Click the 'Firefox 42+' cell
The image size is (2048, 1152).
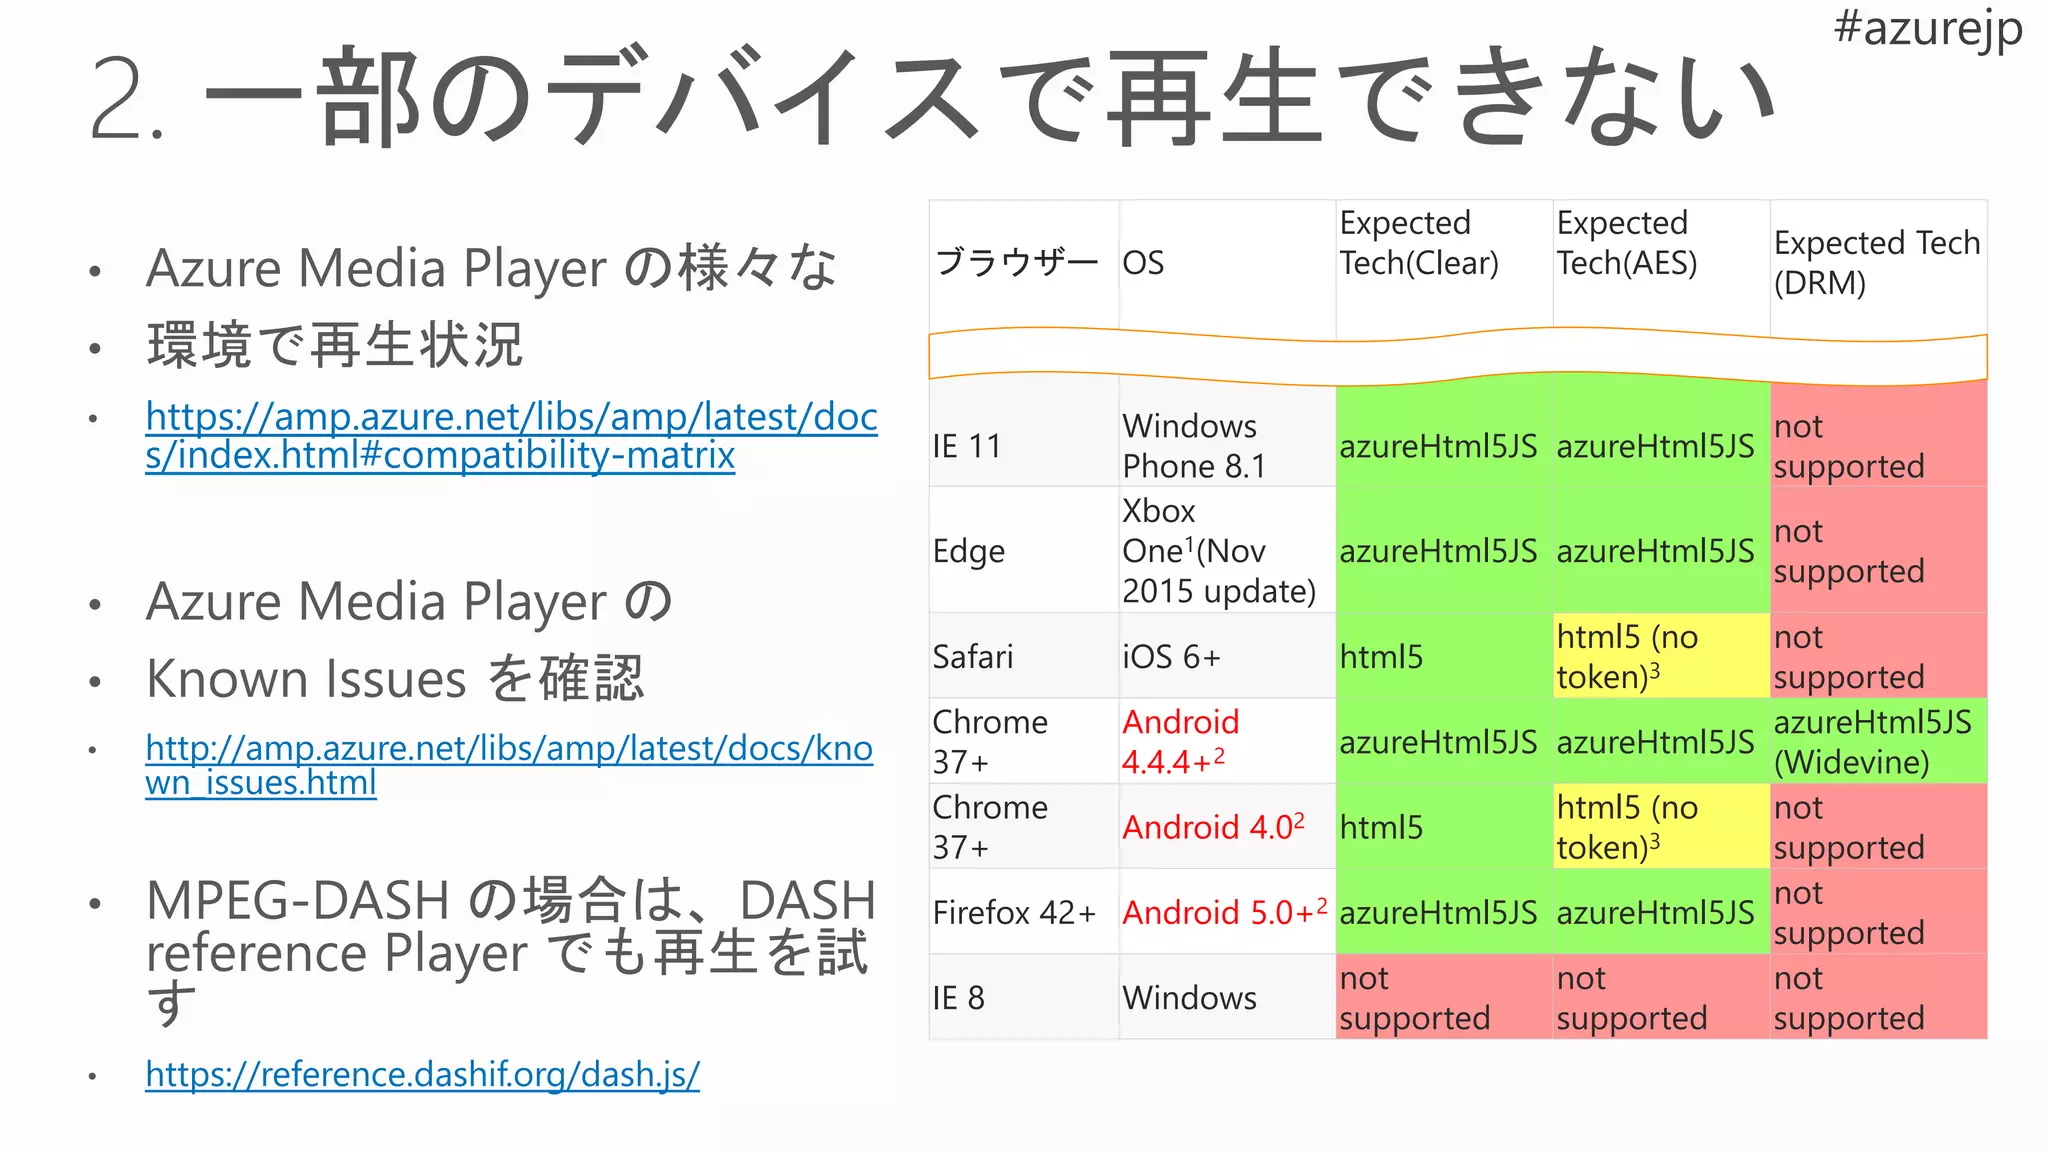tap(1023, 912)
